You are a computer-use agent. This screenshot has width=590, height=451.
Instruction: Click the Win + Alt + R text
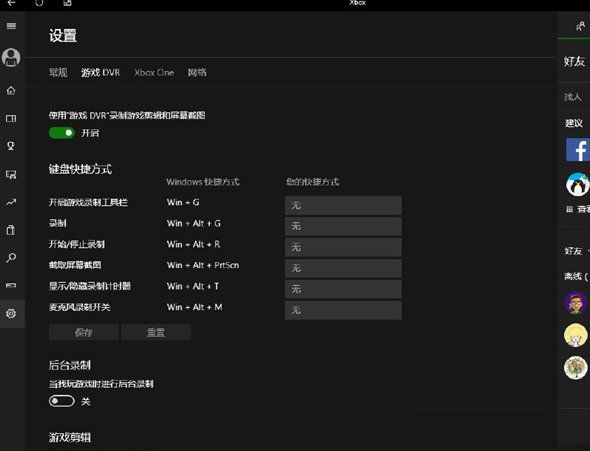[193, 244]
